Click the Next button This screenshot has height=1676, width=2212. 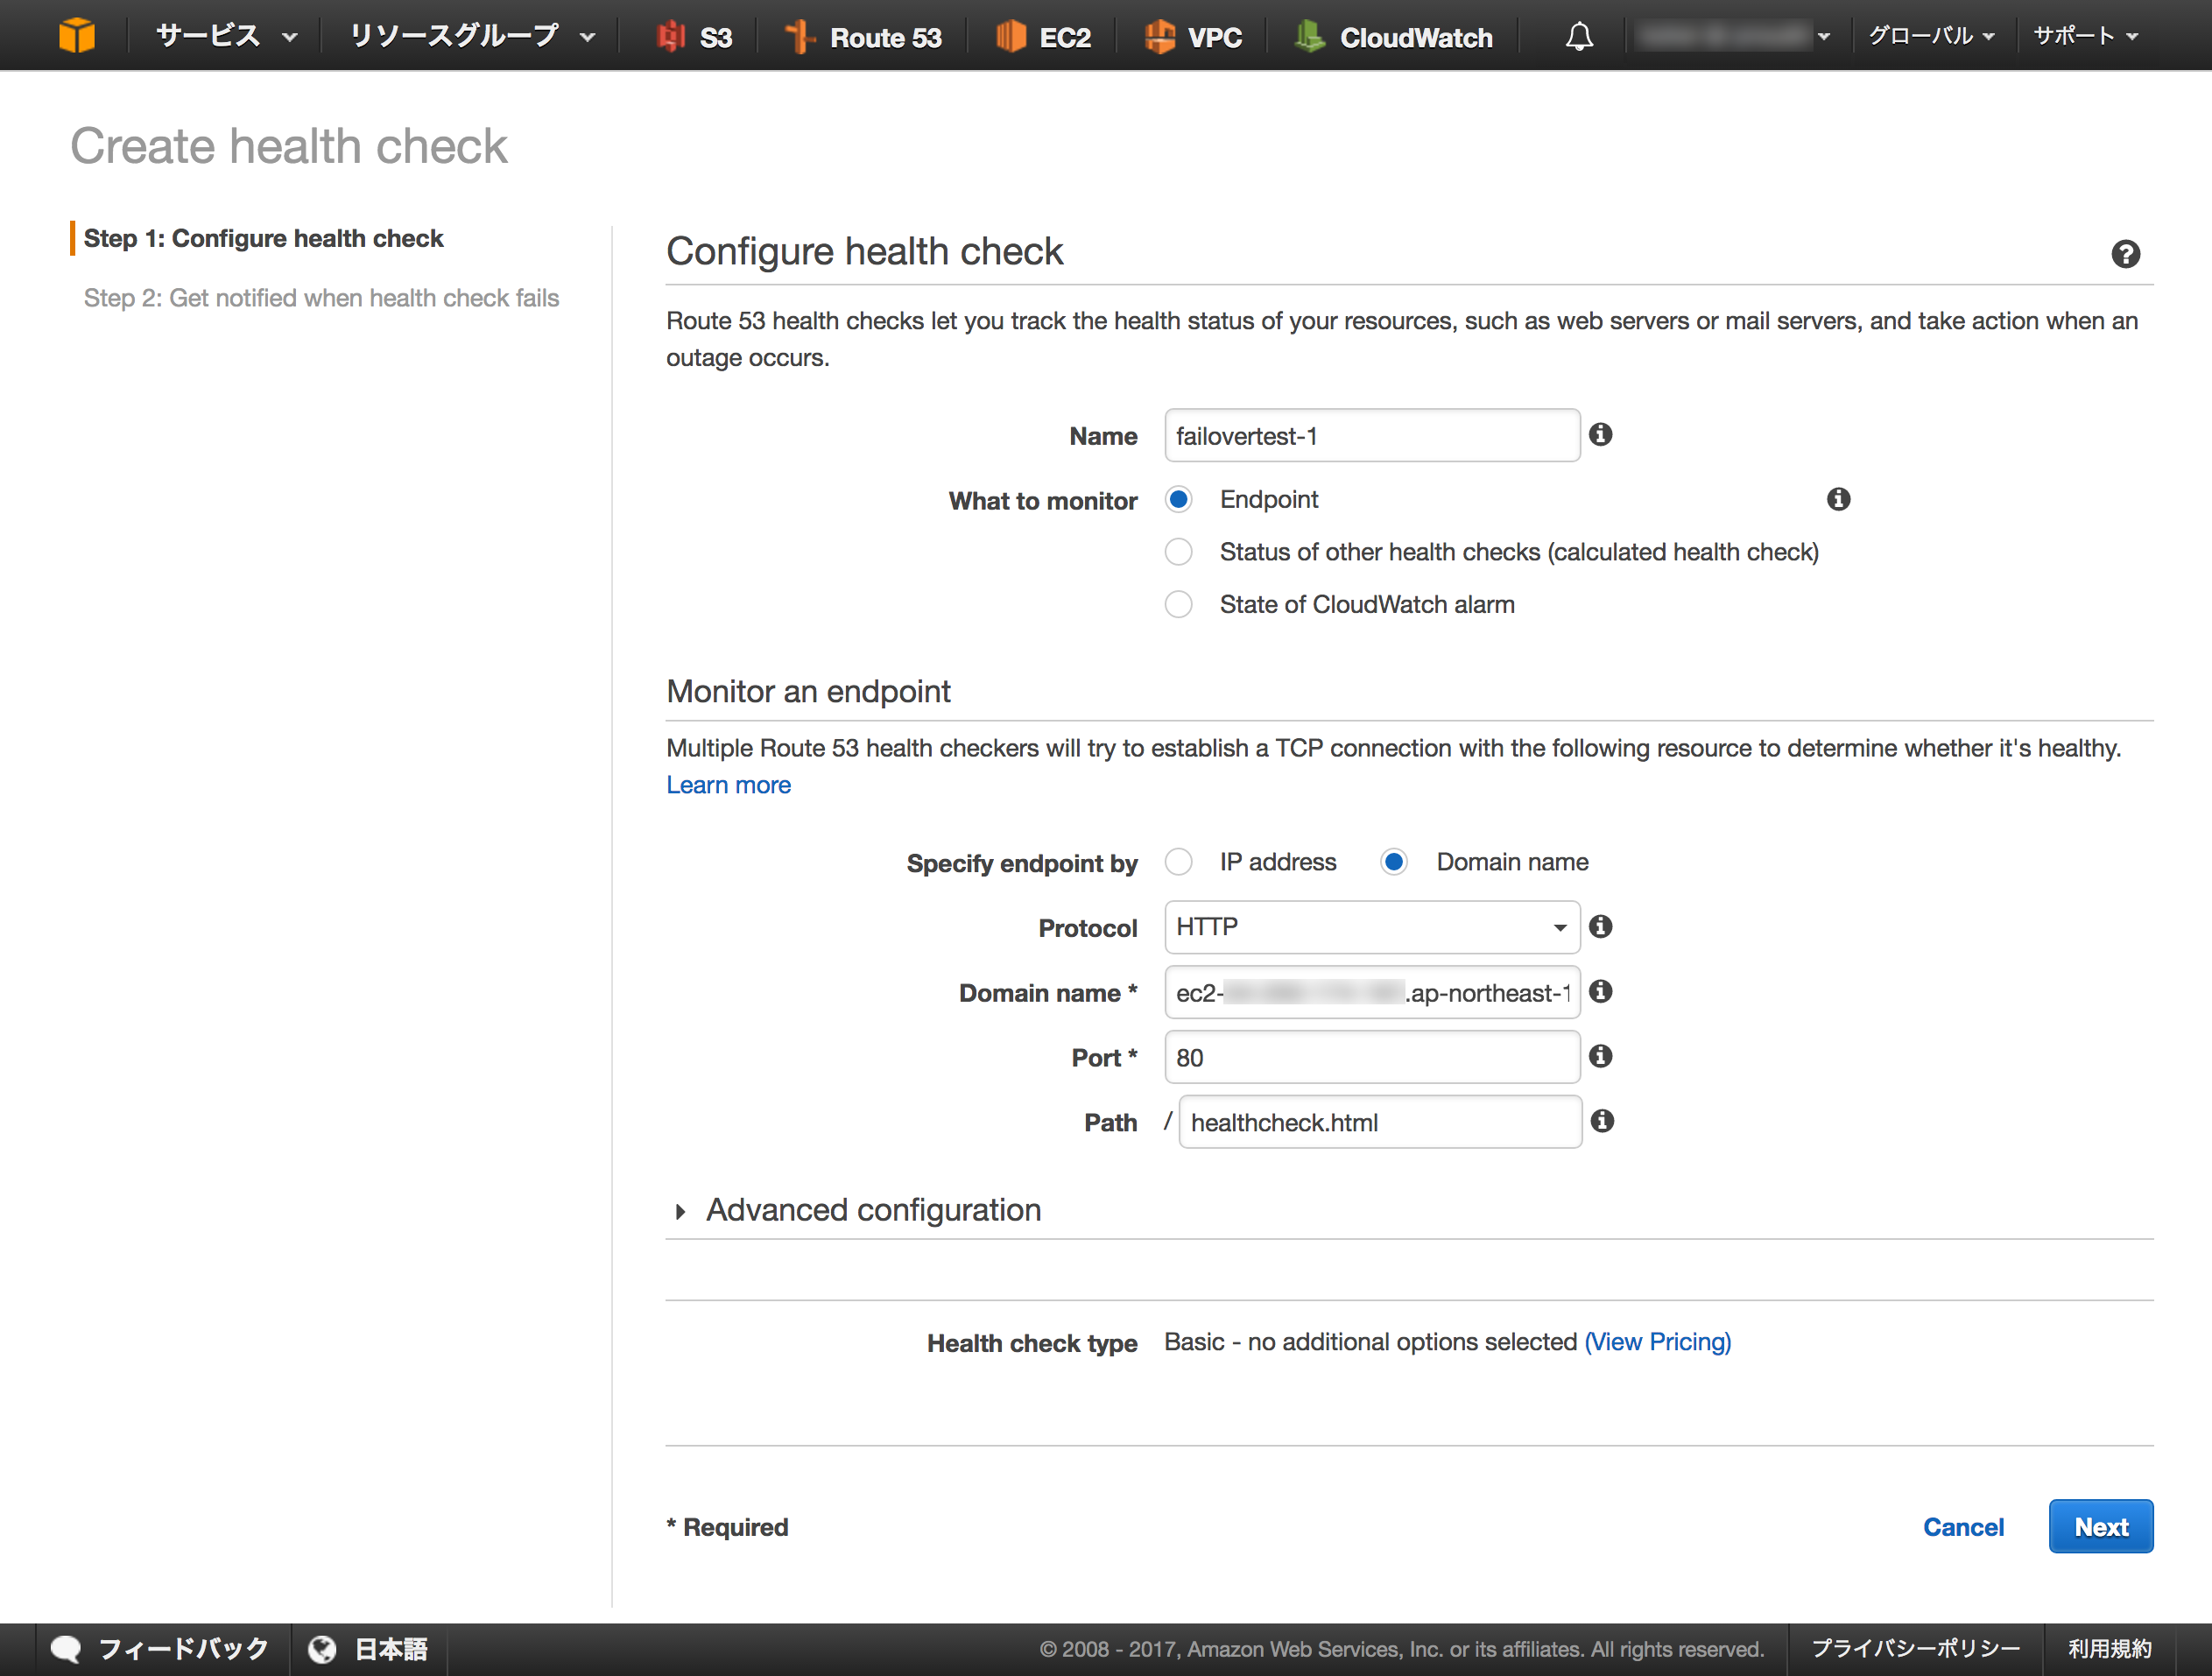coord(2099,1526)
